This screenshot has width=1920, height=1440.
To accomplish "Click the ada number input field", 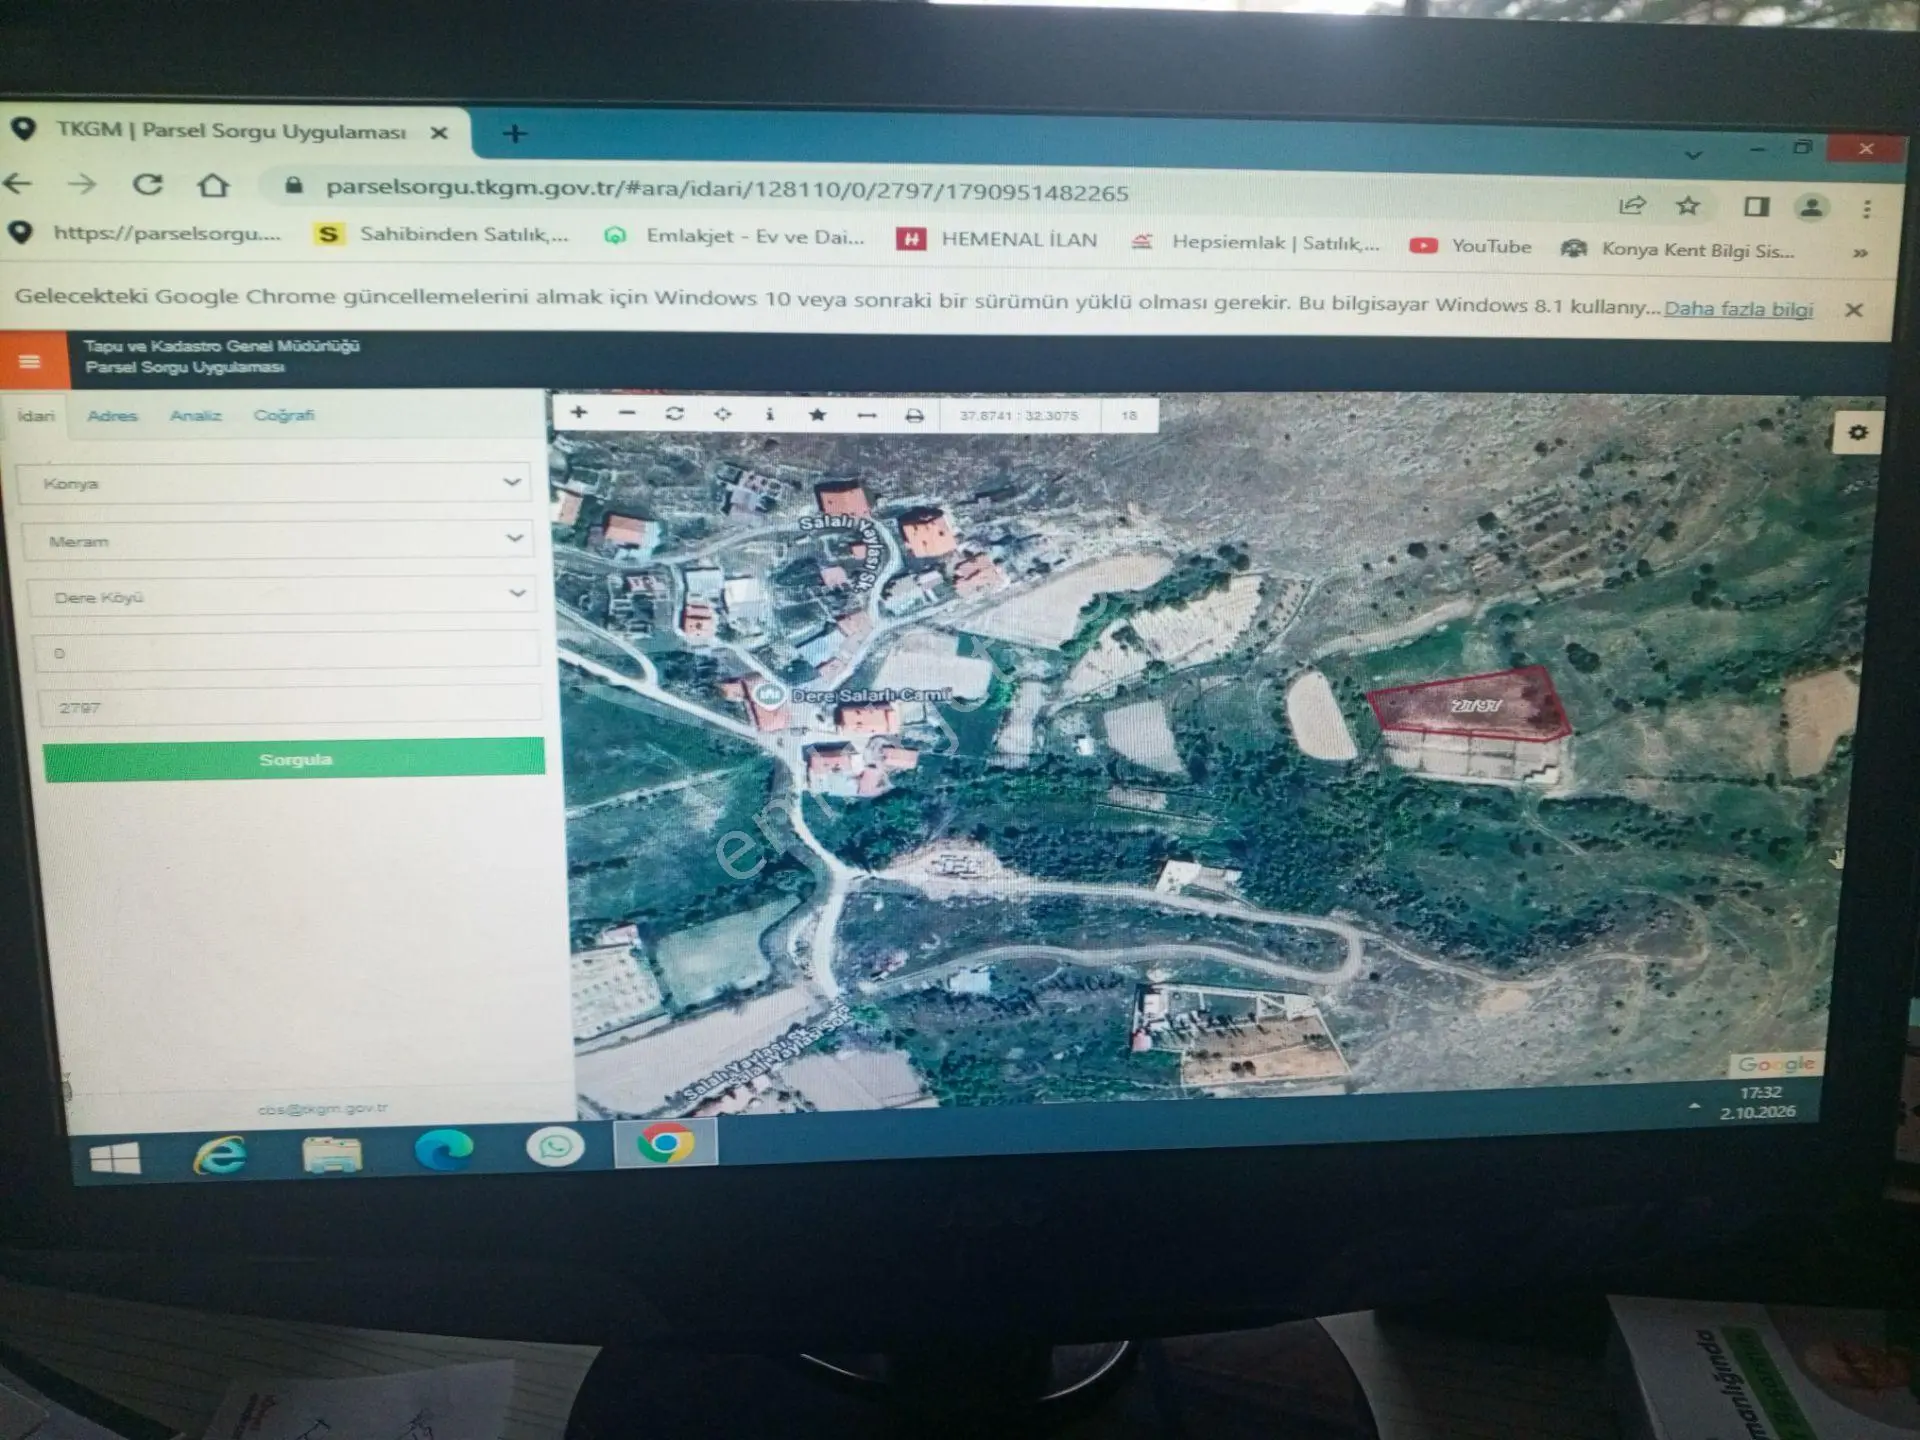I will [x=286, y=653].
